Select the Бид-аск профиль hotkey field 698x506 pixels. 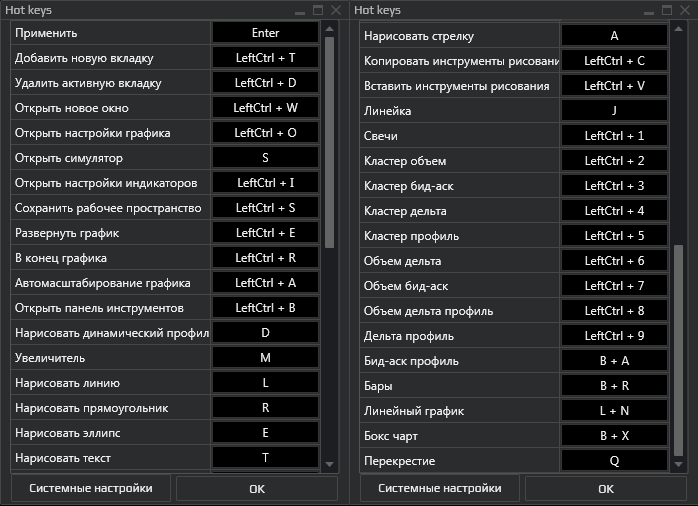point(614,361)
